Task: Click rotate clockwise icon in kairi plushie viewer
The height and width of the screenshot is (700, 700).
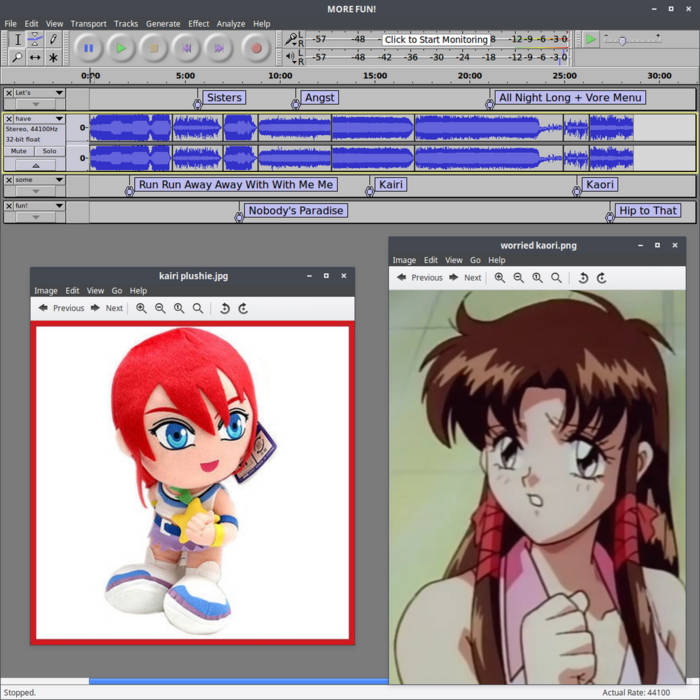Action: (x=243, y=308)
